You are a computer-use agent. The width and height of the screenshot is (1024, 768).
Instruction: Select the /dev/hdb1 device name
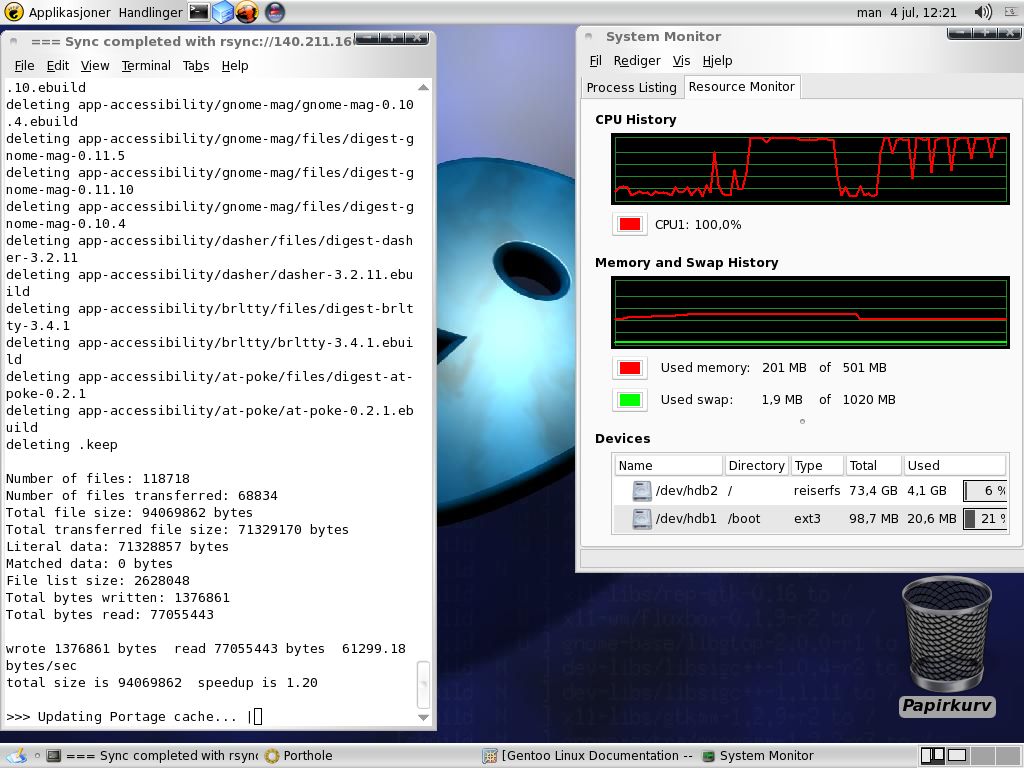coord(686,519)
